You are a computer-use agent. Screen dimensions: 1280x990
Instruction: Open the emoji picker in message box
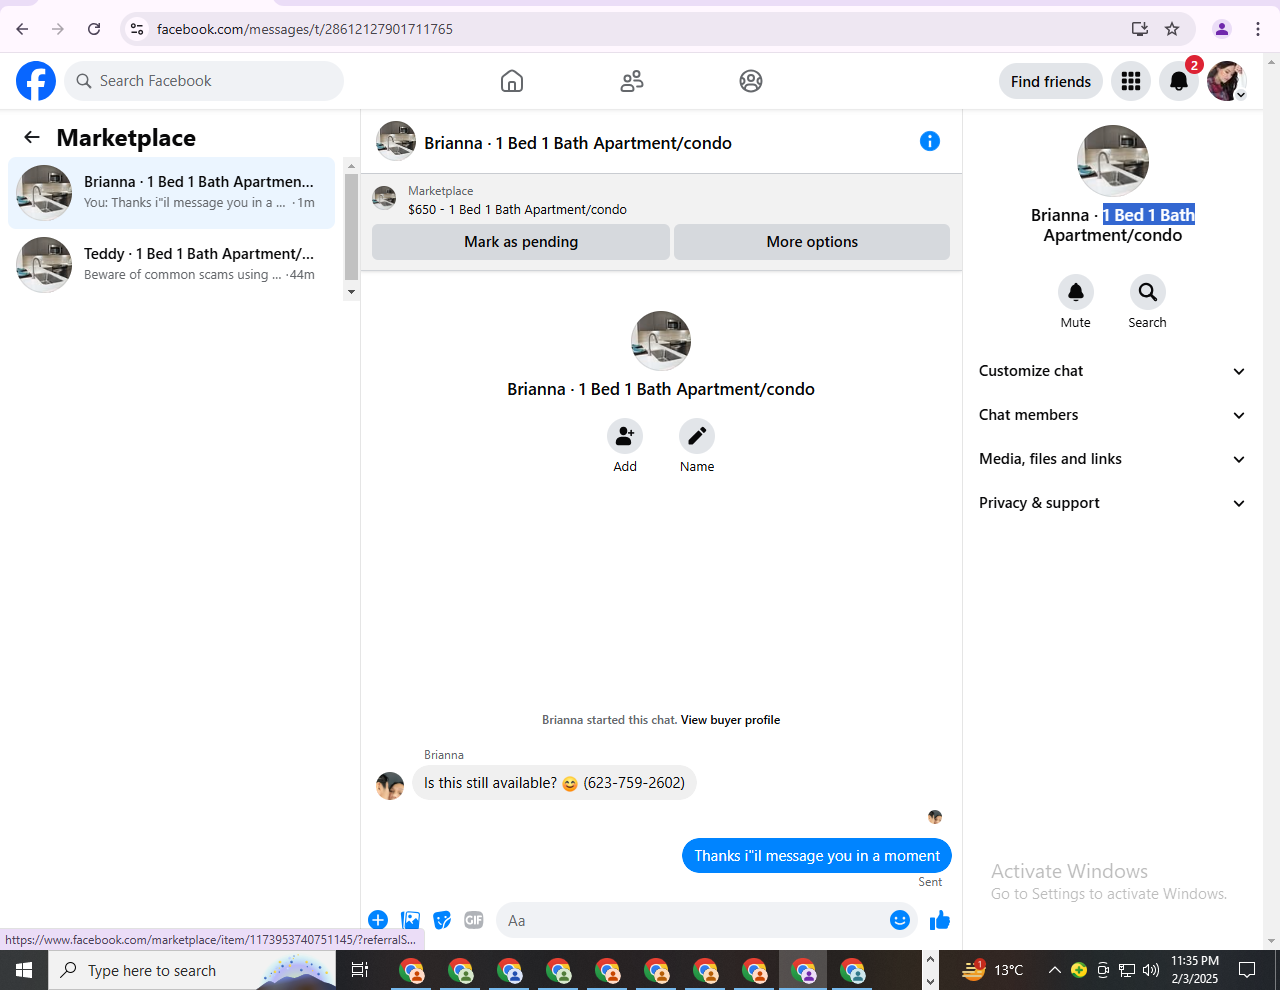pos(900,920)
